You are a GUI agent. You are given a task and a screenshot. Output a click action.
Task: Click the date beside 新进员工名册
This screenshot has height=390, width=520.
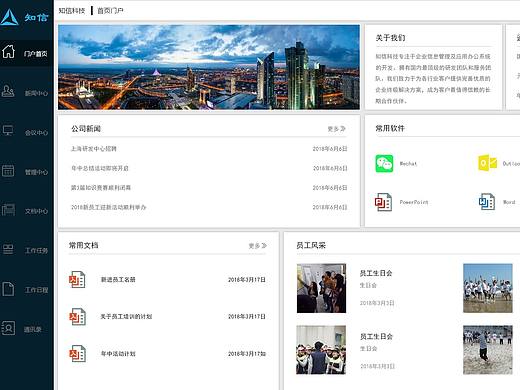coord(247,280)
